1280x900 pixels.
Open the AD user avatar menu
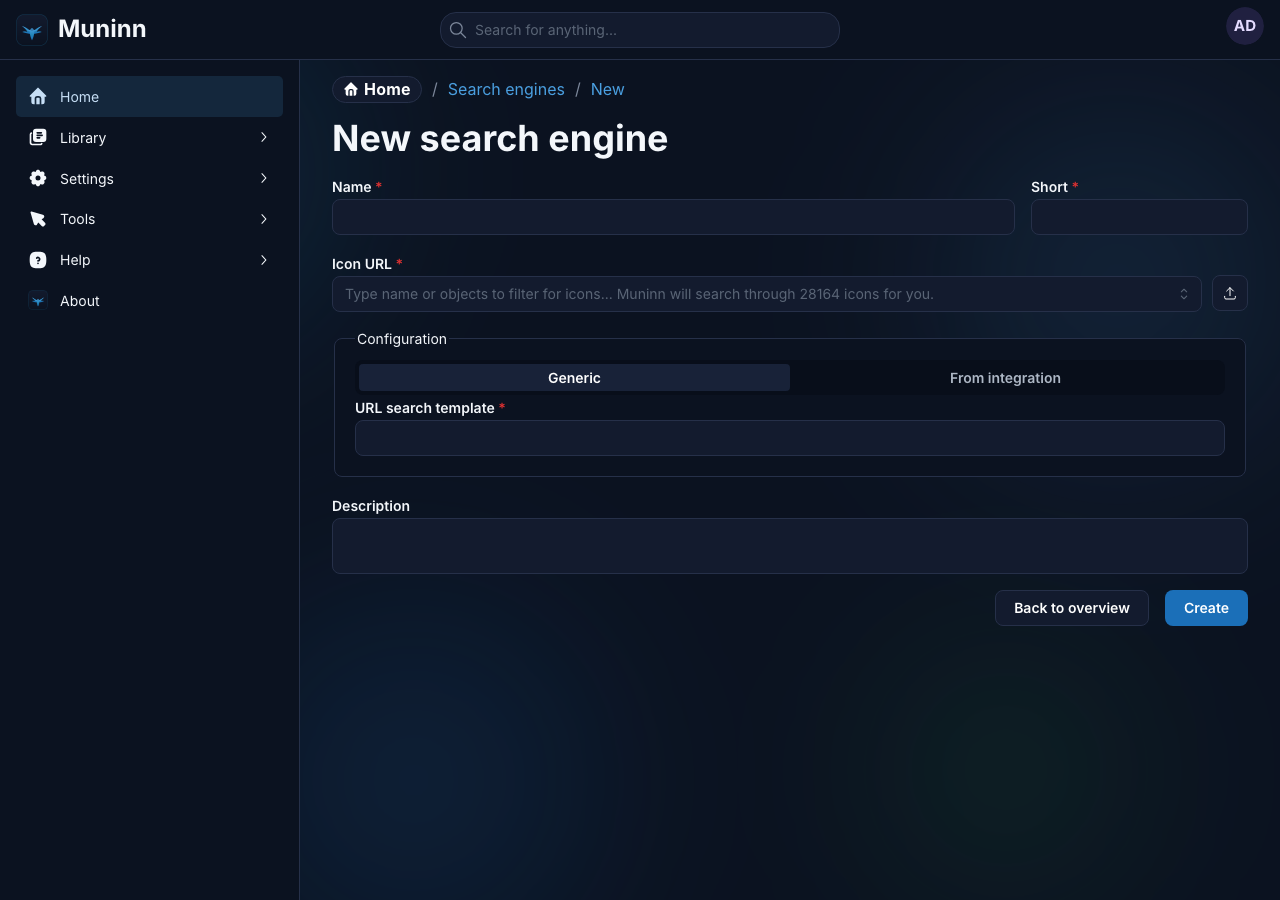click(1245, 26)
